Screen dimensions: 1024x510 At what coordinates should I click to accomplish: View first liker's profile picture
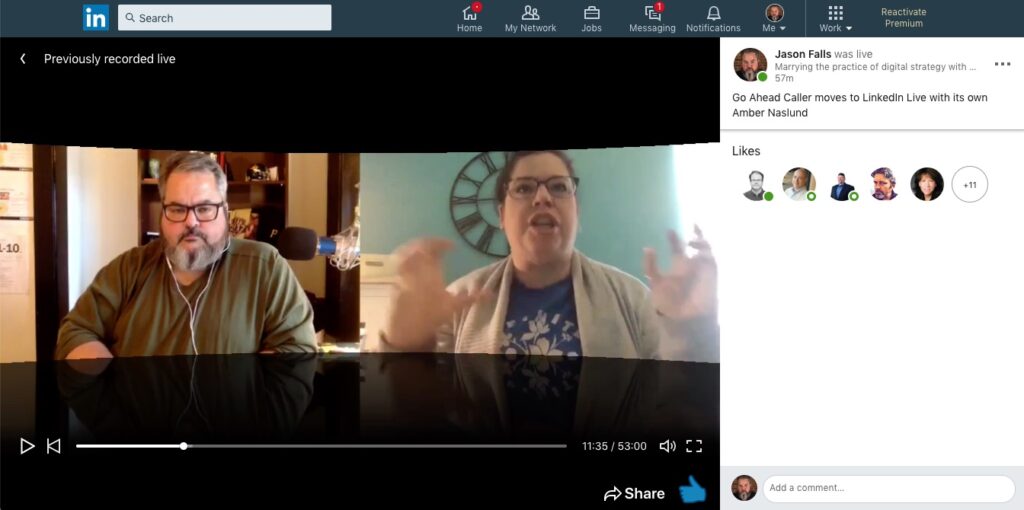[756, 184]
